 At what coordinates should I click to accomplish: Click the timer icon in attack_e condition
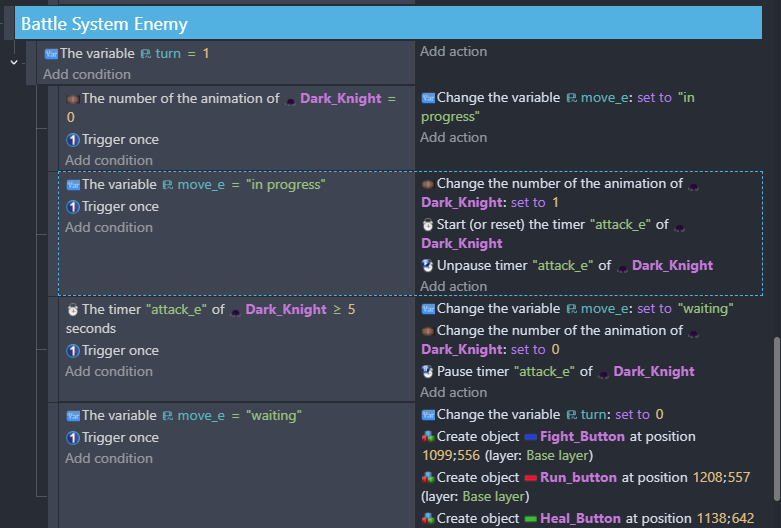(73, 310)
